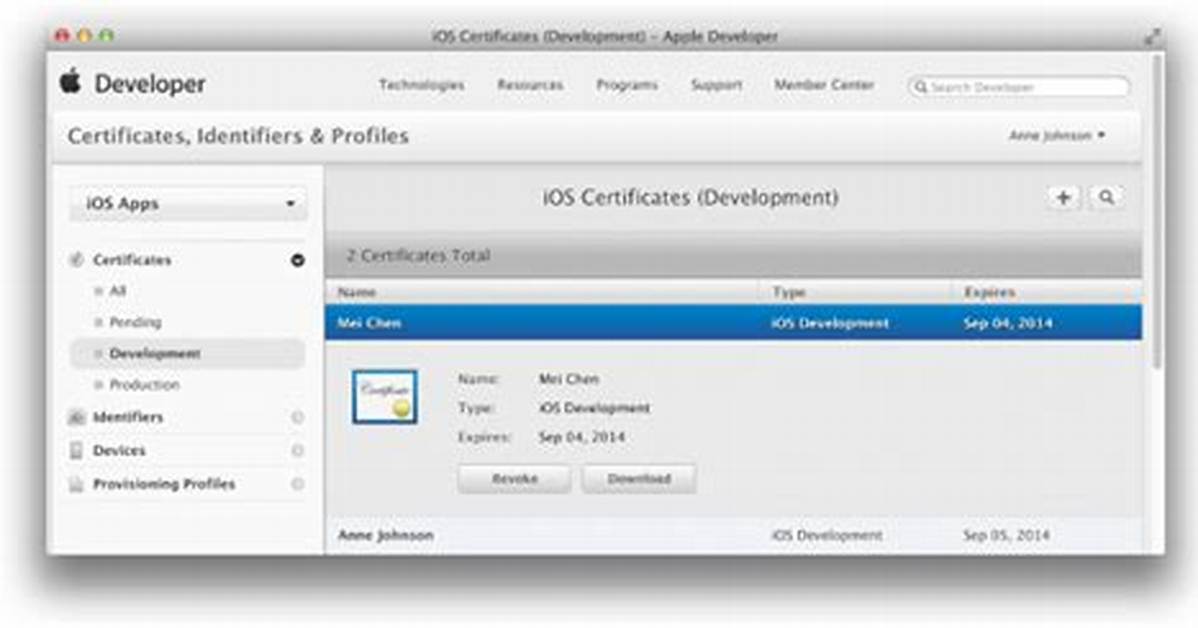Click the certificate thumbnail image
This screenshot has height=628, width=1198.
tap(384, 397)
